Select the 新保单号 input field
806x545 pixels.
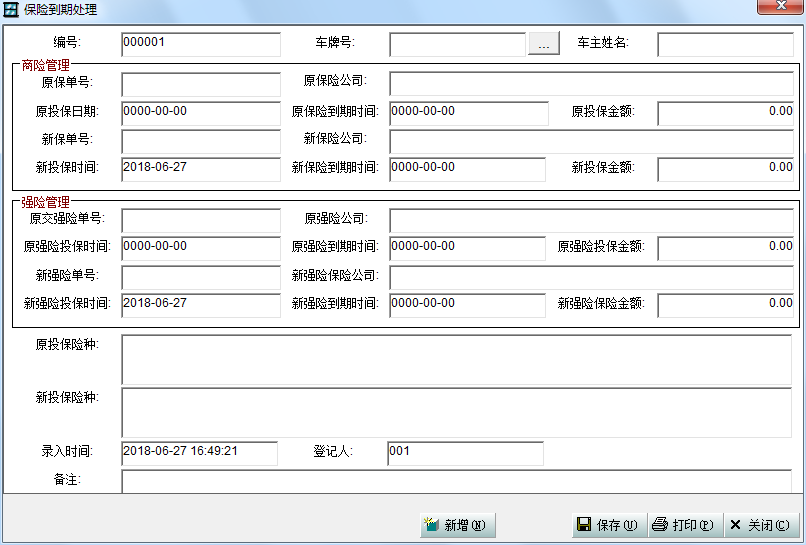201,141
